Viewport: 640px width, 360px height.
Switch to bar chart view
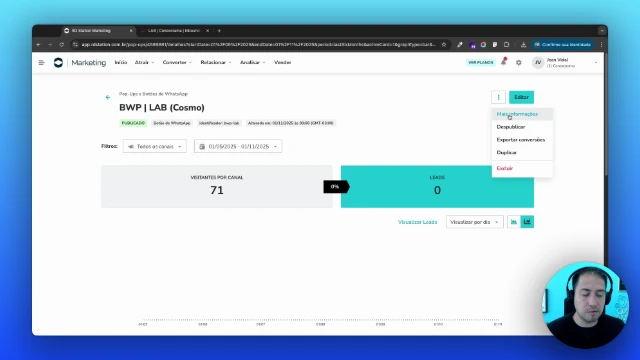coord(527,222)
